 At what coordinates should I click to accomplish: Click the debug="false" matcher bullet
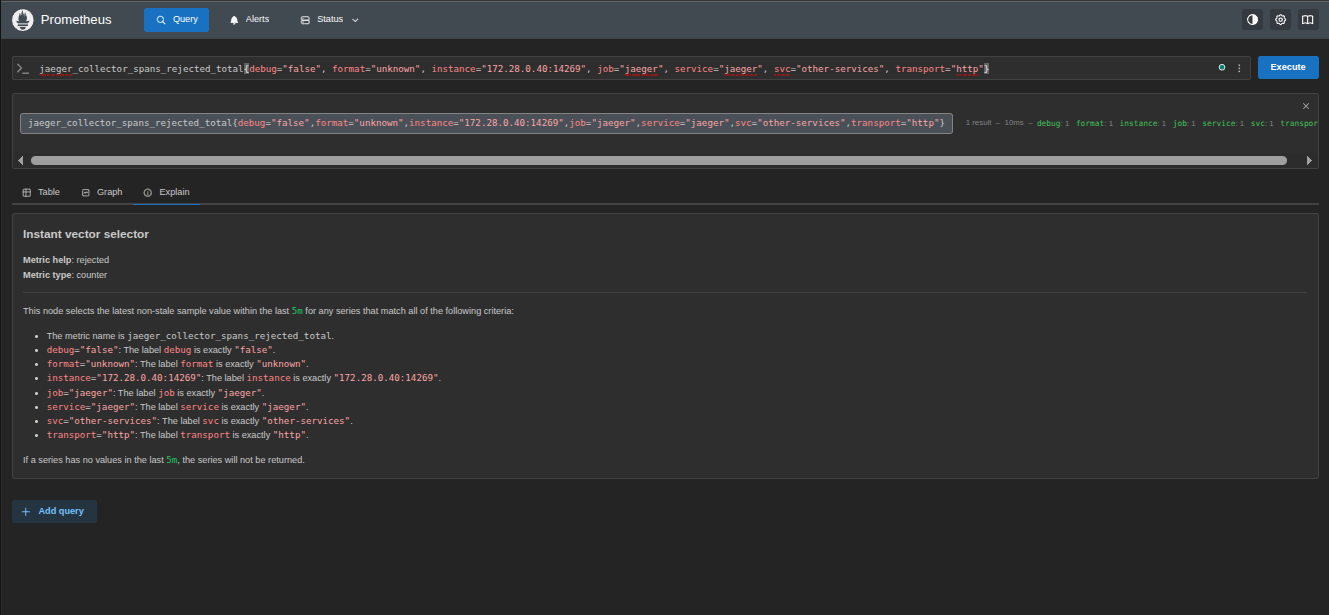(x=161, y=350)
